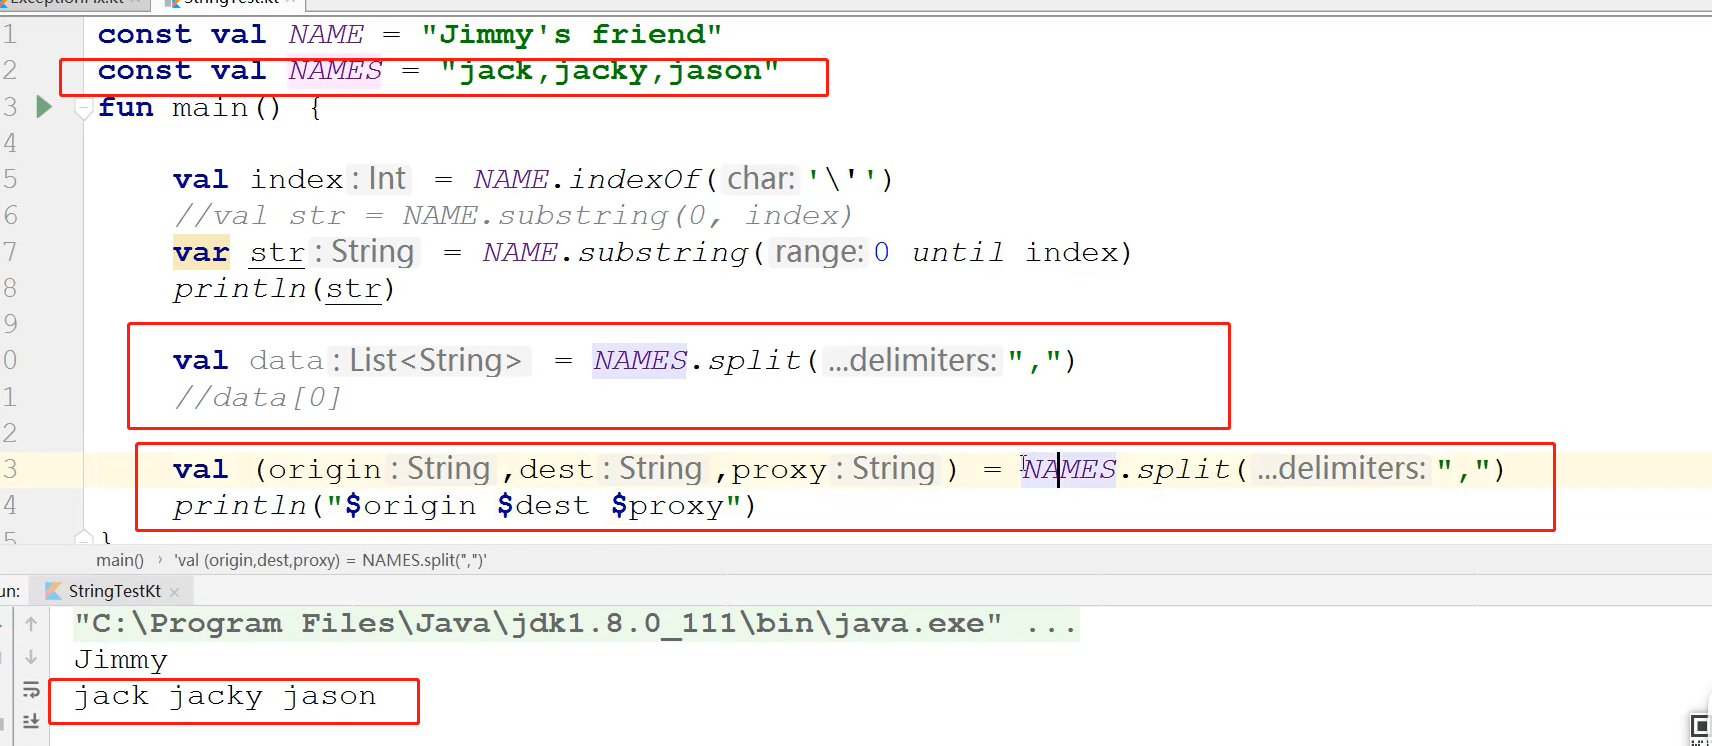Click the main() breadcrumb
Viewport: 1712px width, 746px height.
tap(120, 560)
